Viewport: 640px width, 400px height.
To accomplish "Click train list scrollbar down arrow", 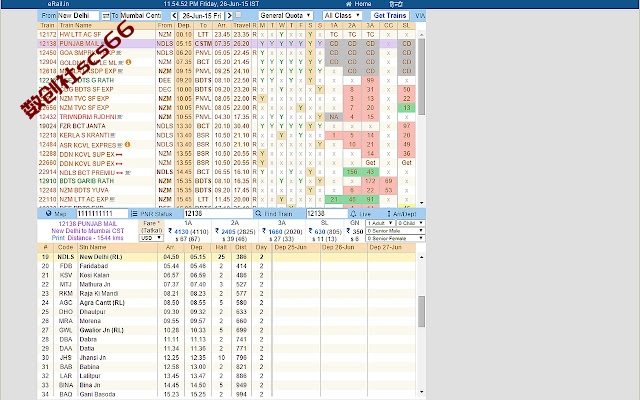I will point(421,203).
